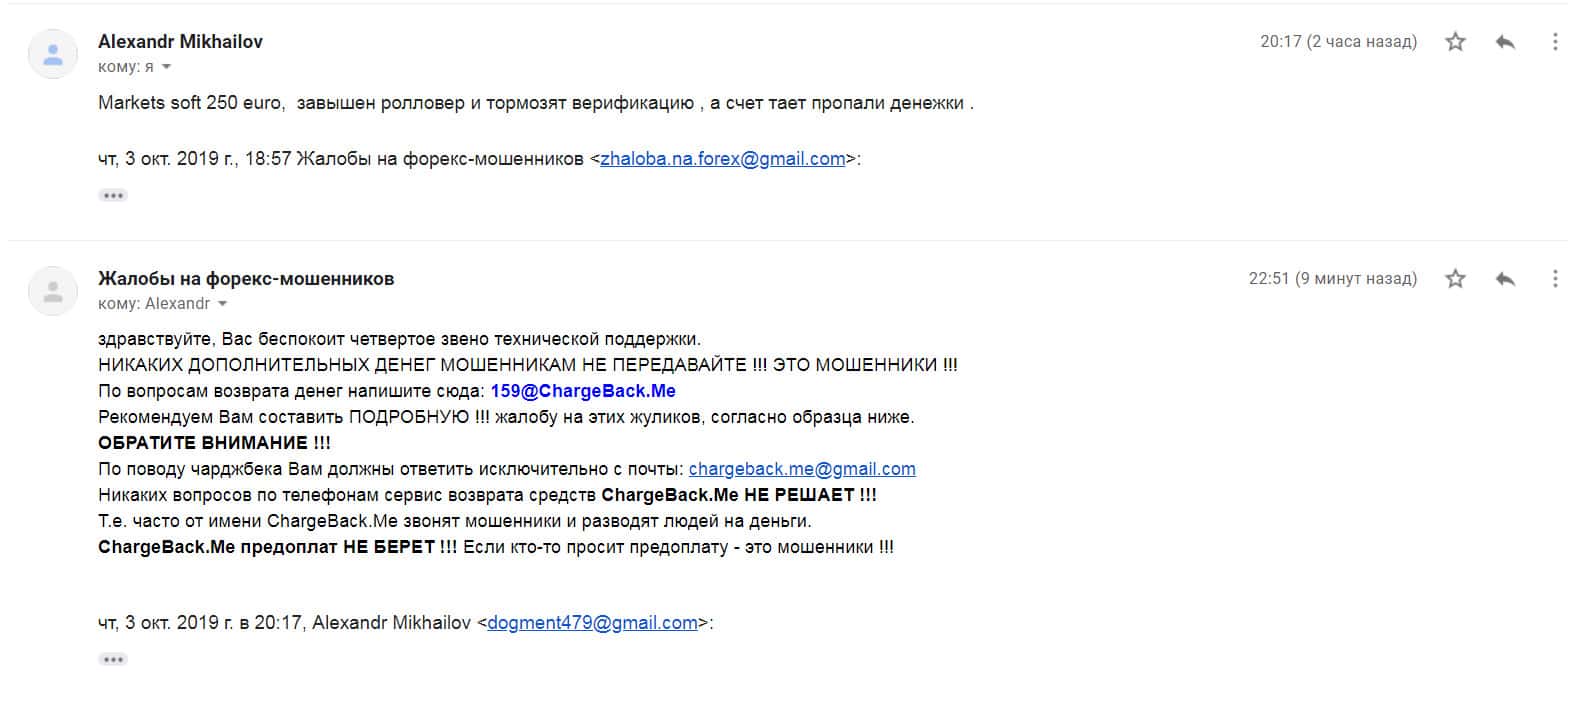The height and width of the screenshot is (721, 1586).
Task: Show trimmed content in the second message
Action: coord(113,659)
